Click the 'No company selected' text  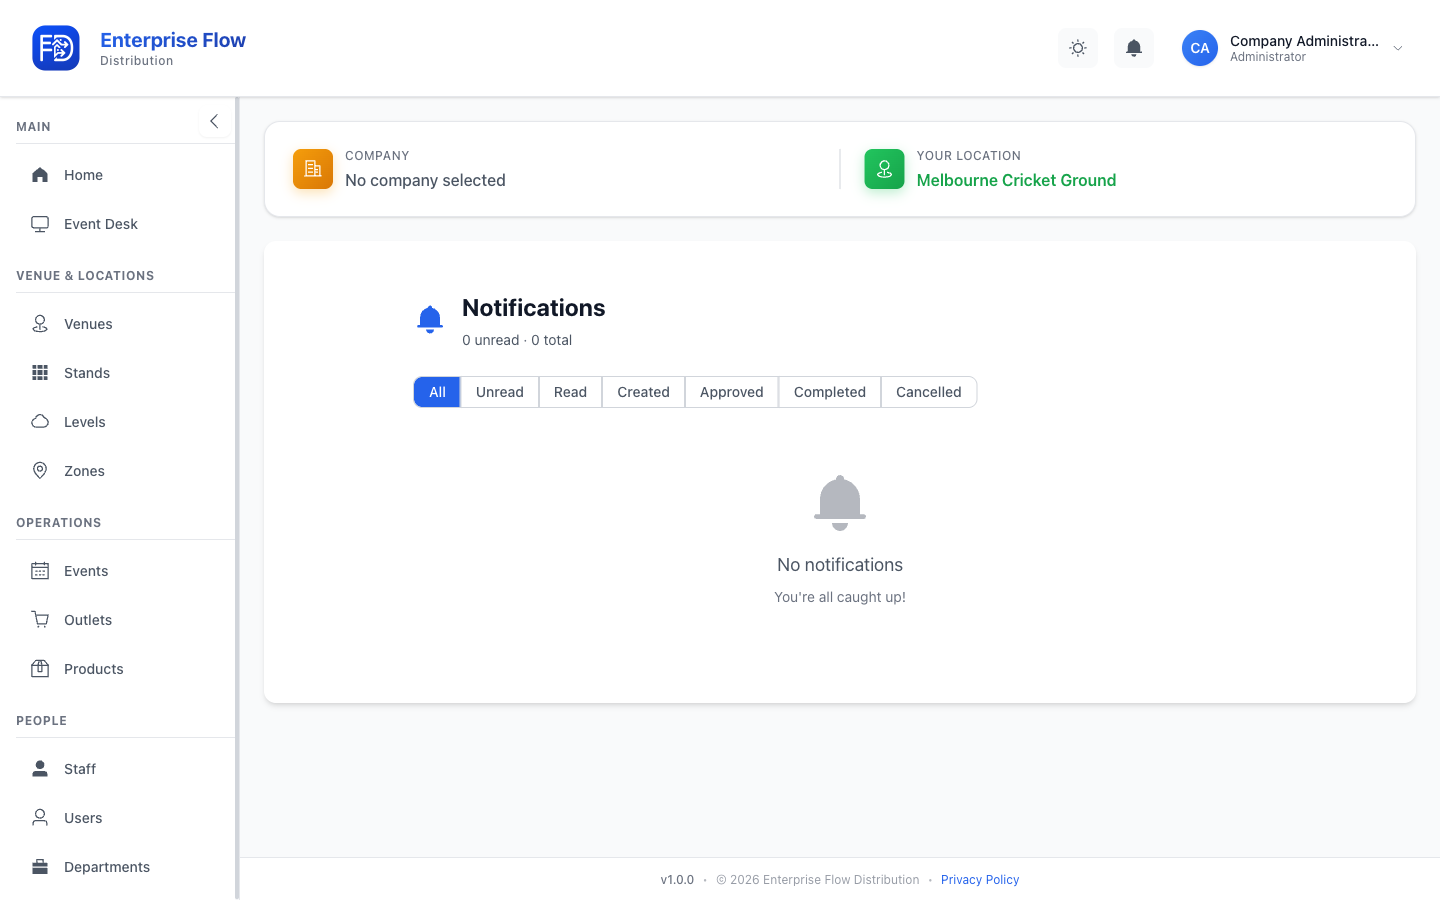425,180
